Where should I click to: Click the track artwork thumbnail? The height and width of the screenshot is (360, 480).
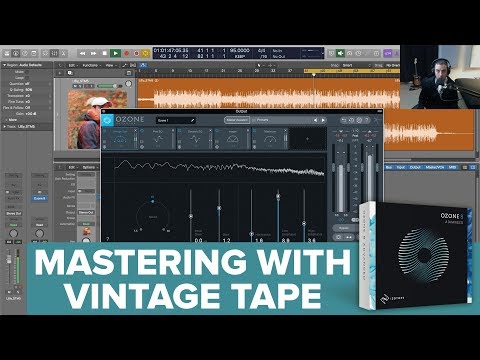pos(98,119)
